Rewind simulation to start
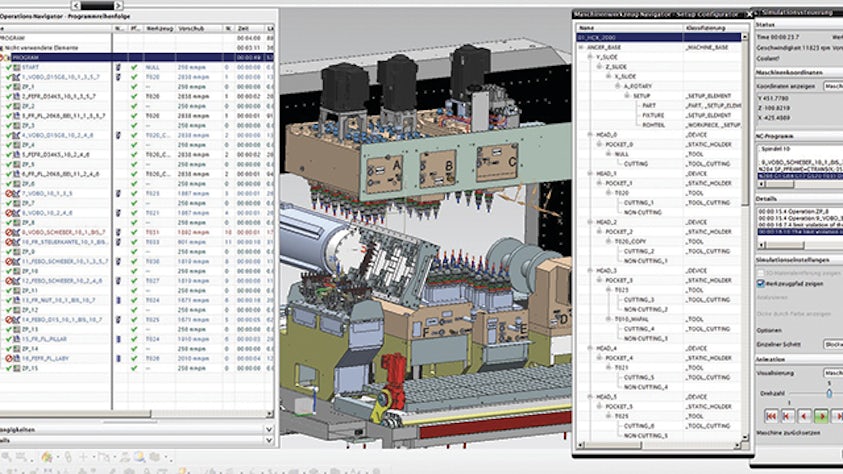843x474 pixels. (771, 416)
